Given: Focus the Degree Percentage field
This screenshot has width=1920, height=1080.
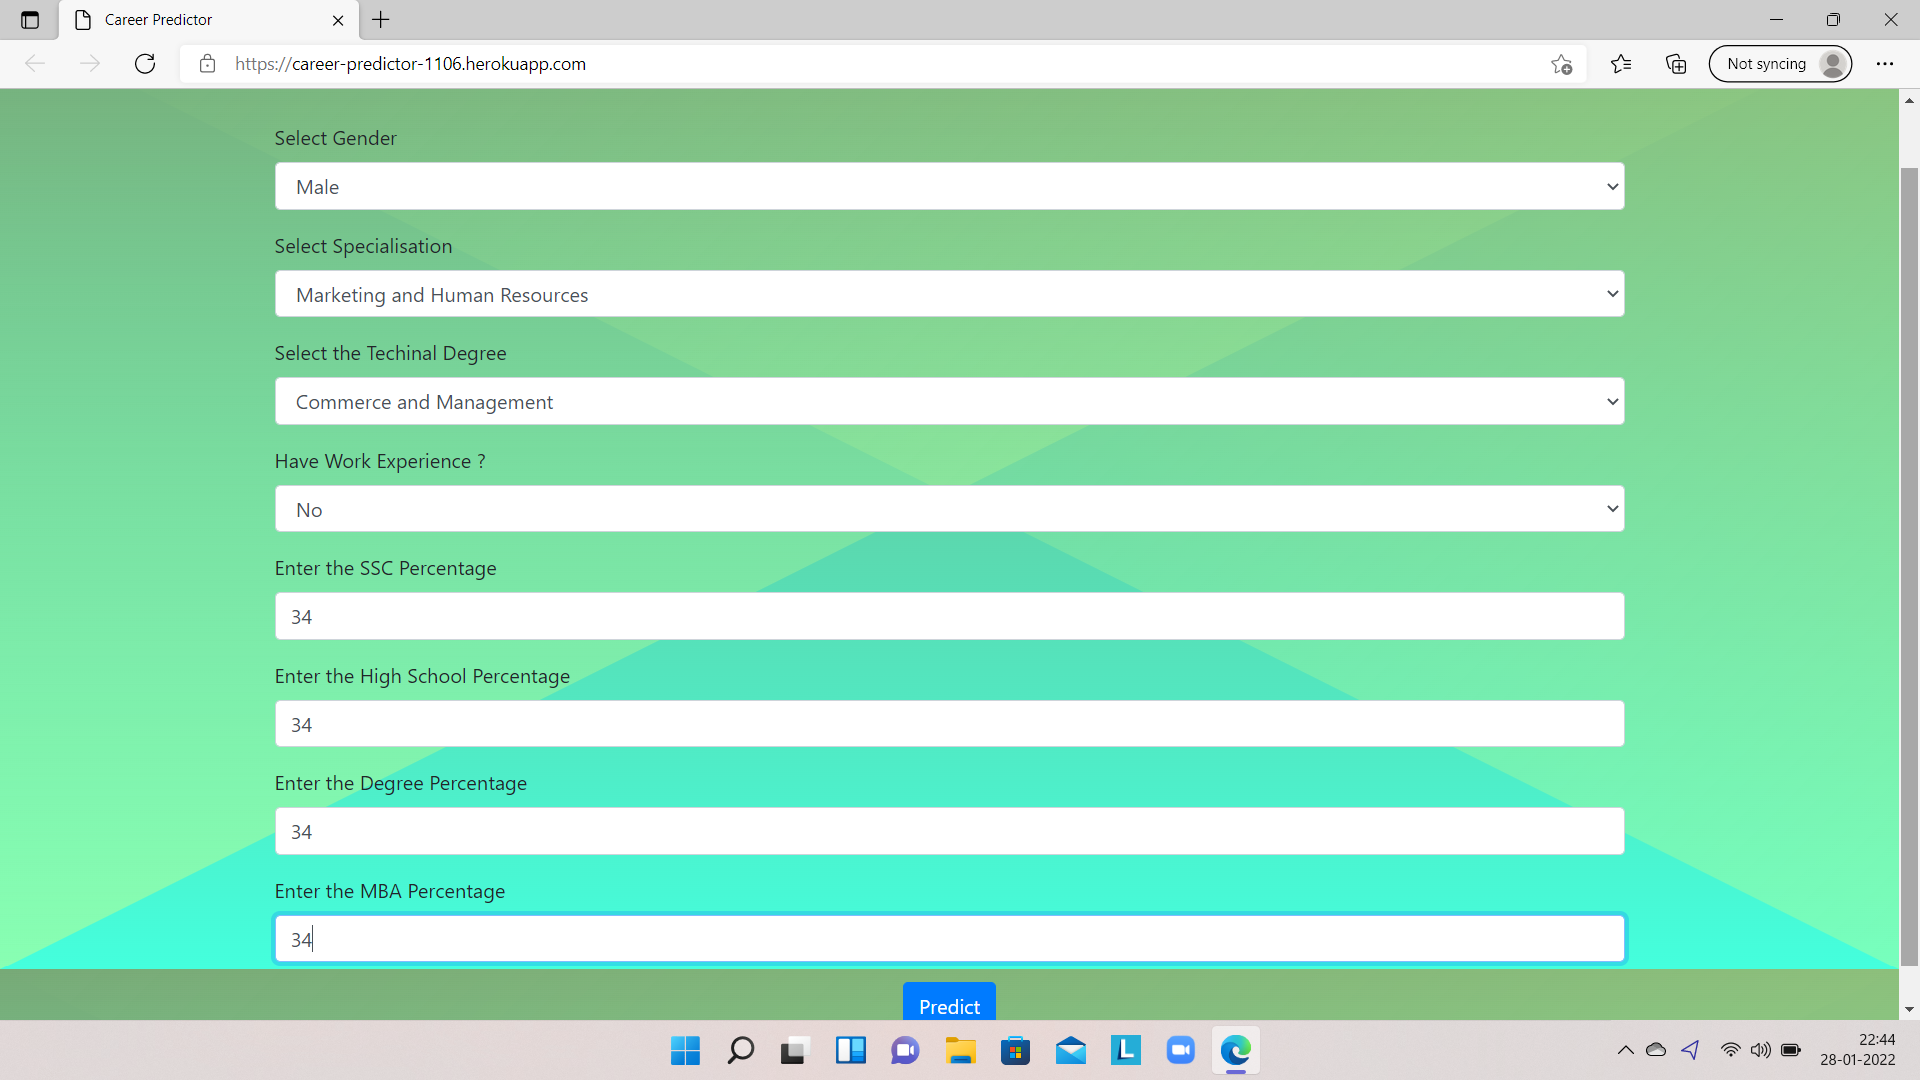Looking at the screenshot, I should coord(949,832).
